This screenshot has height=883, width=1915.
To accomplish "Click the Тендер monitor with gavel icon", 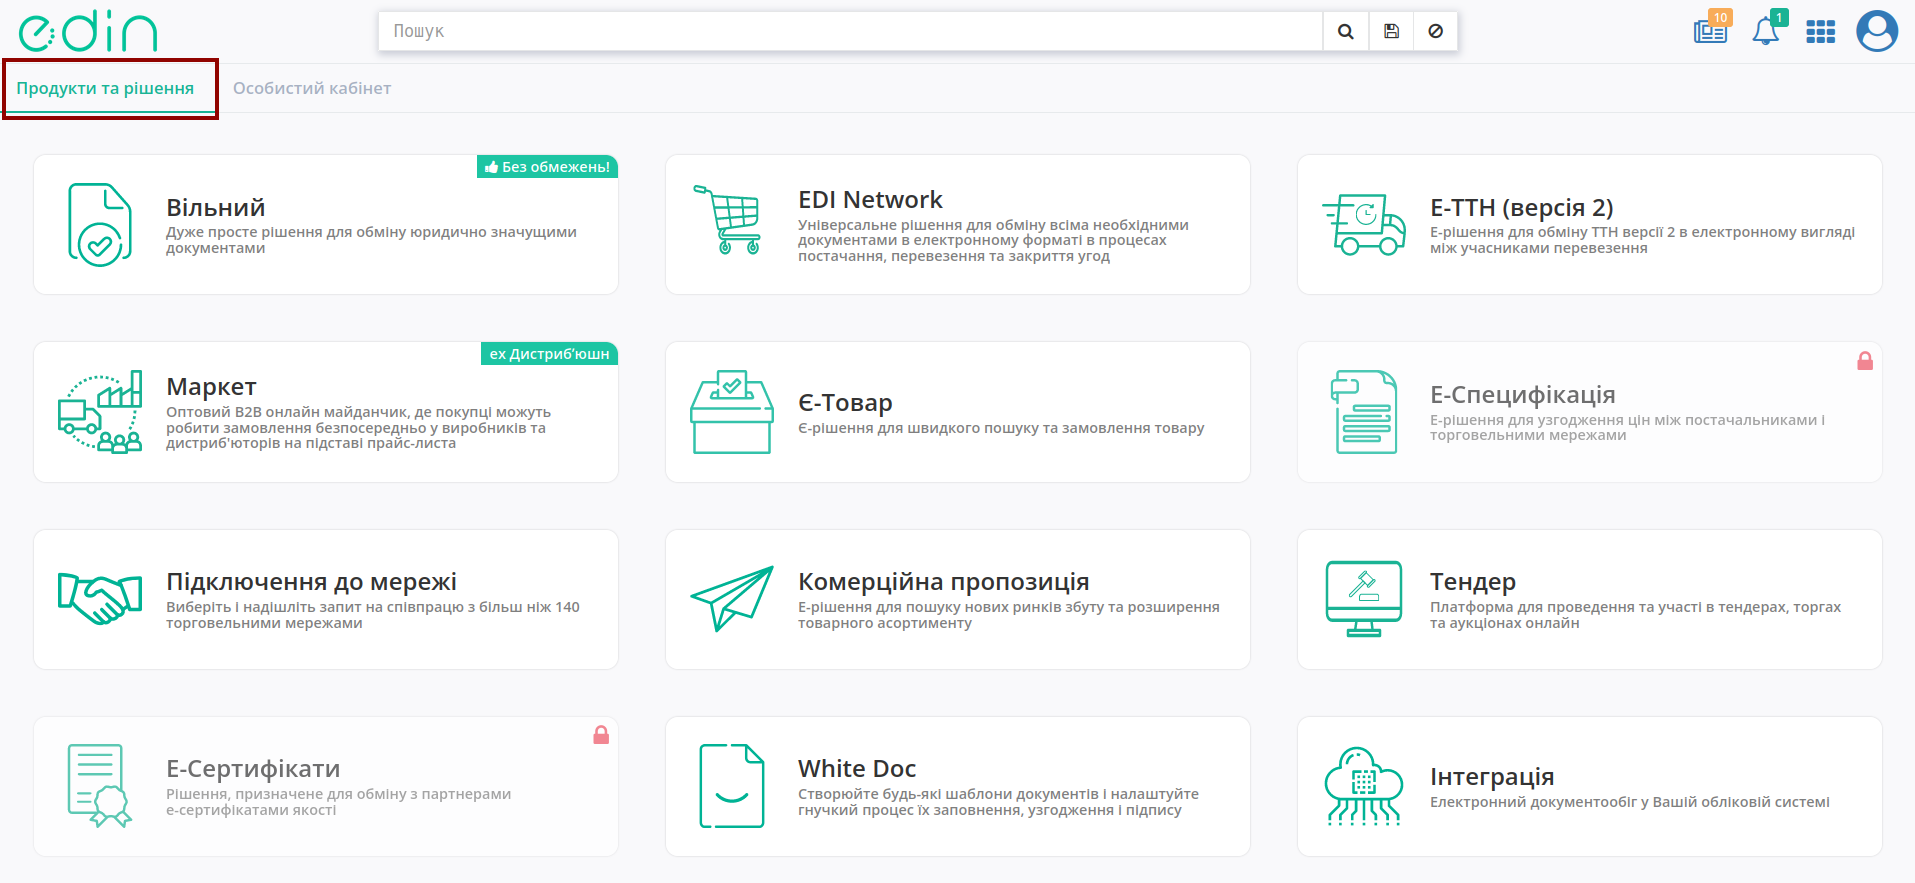I will [x=1364, y=599].
